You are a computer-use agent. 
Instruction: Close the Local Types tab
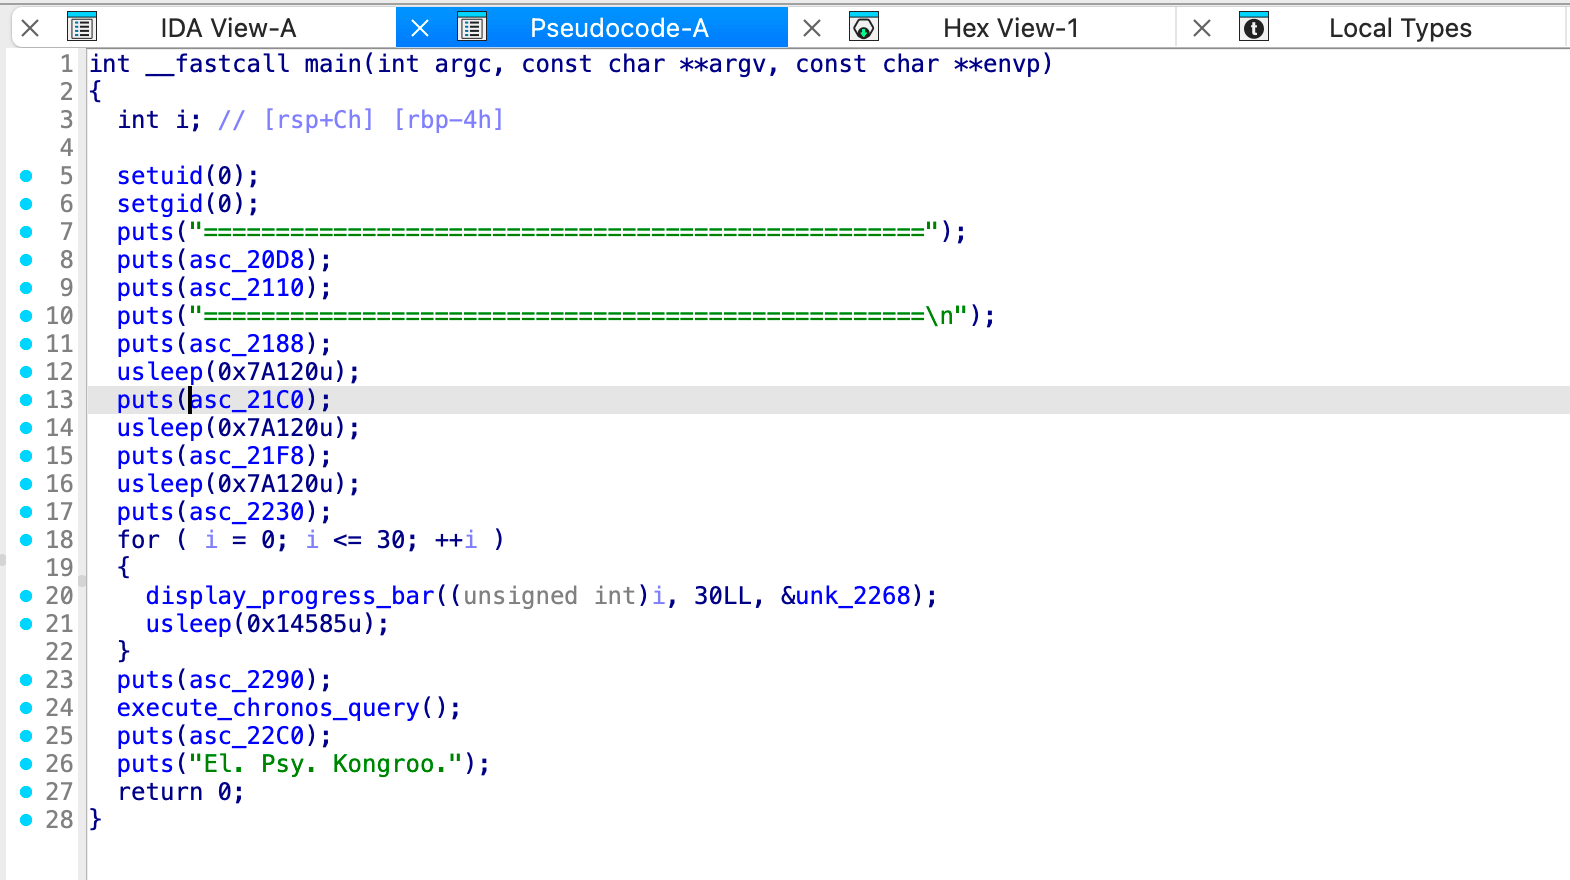(x=1202, y=28)
